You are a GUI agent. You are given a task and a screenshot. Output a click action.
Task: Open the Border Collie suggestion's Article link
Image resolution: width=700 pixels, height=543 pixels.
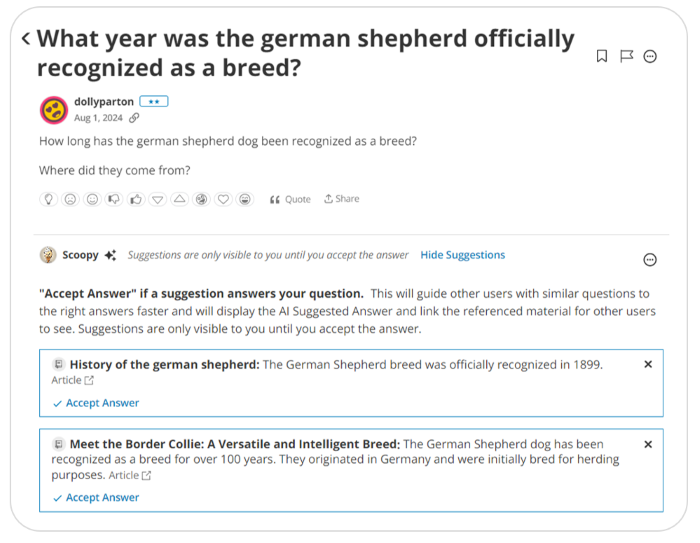(130, 475)
